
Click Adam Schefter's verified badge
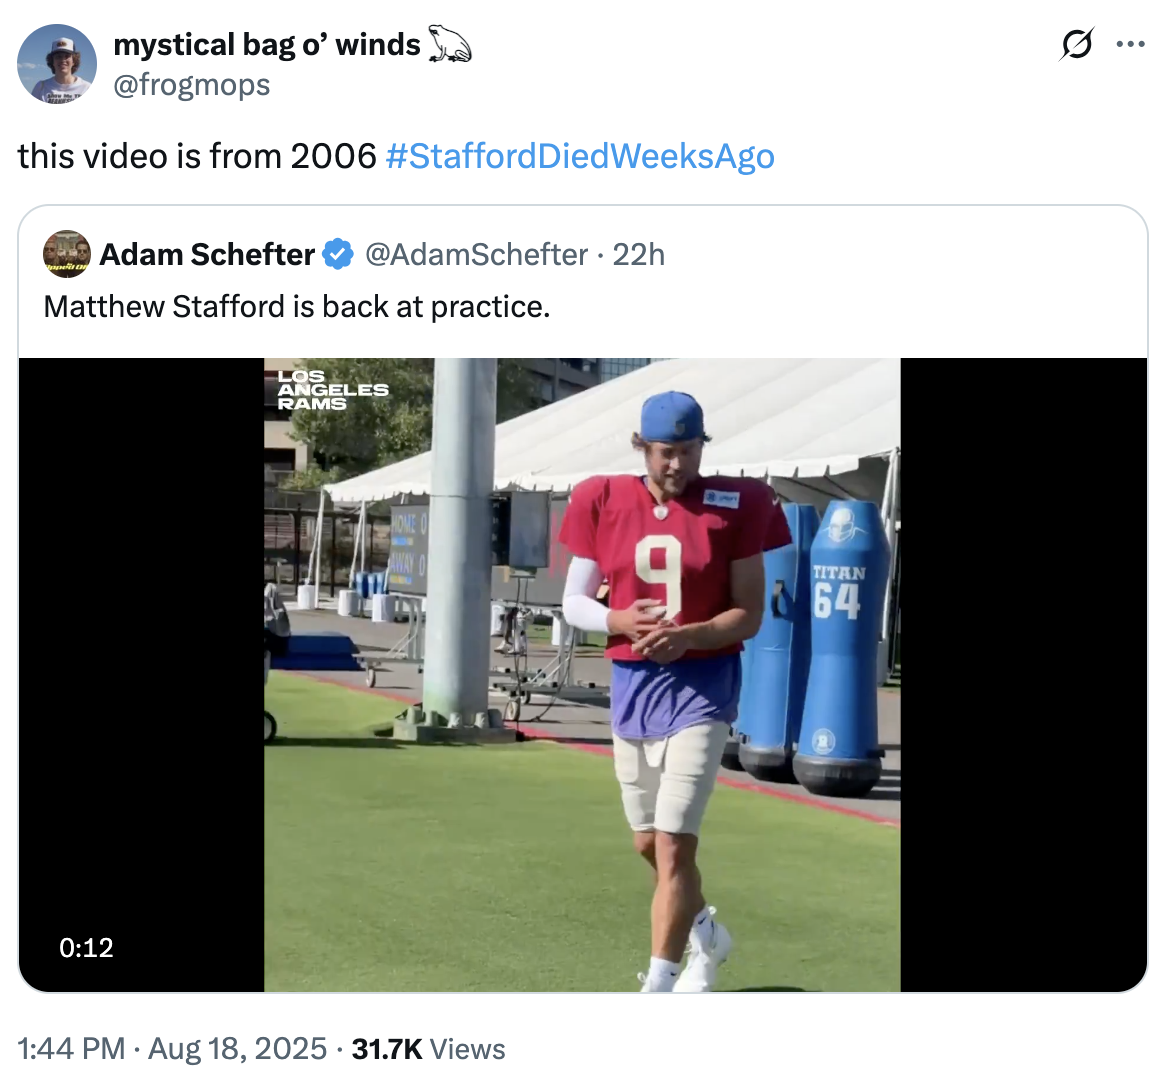[x=338, y=254]
